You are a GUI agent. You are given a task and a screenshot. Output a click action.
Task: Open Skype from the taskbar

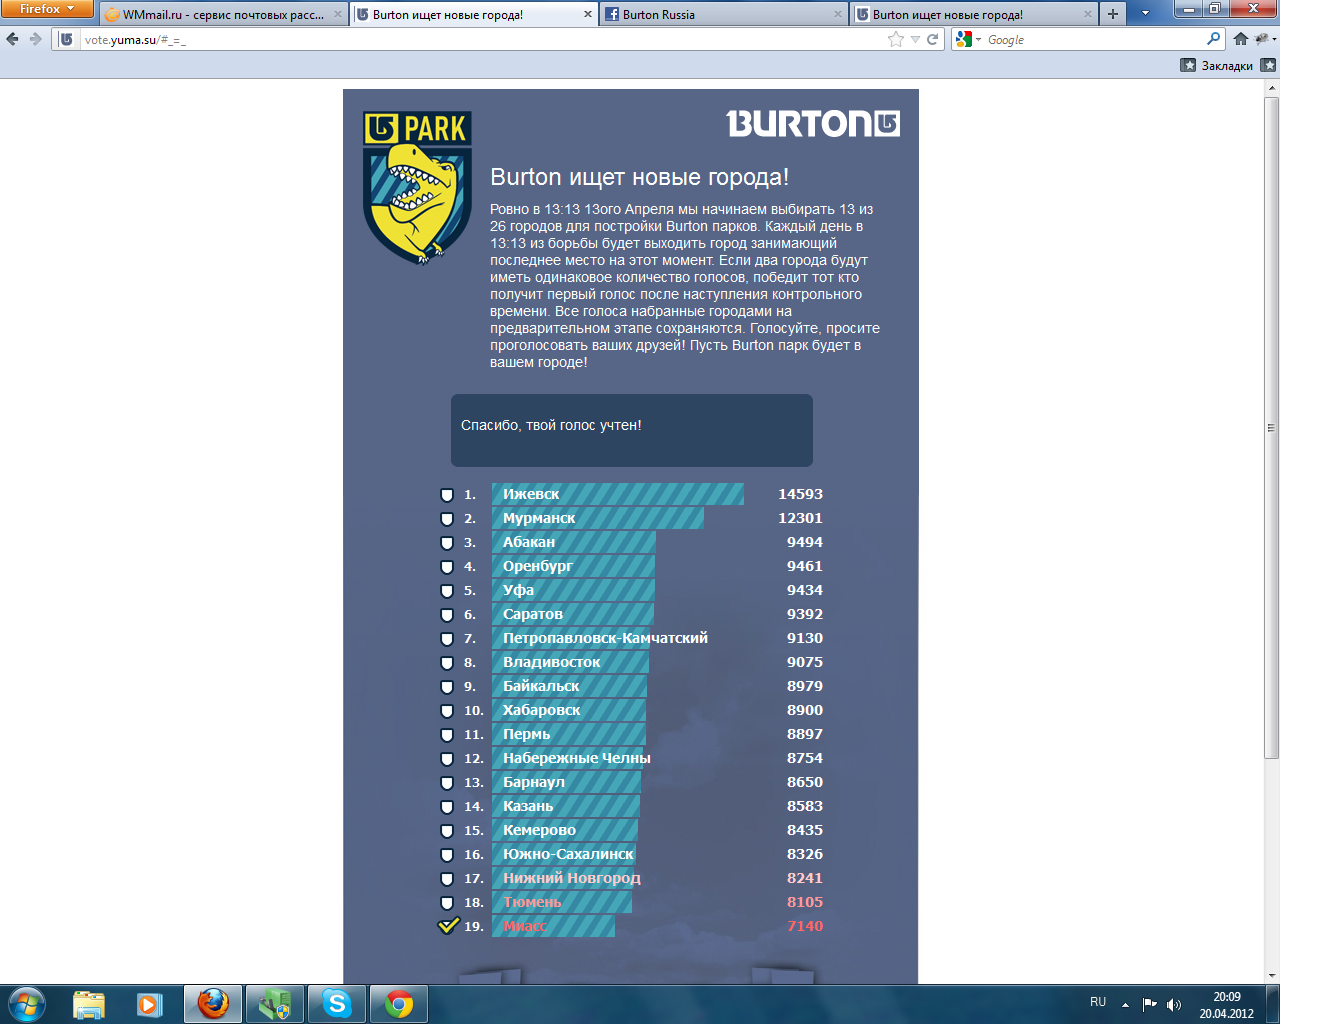pos(337,1004)
